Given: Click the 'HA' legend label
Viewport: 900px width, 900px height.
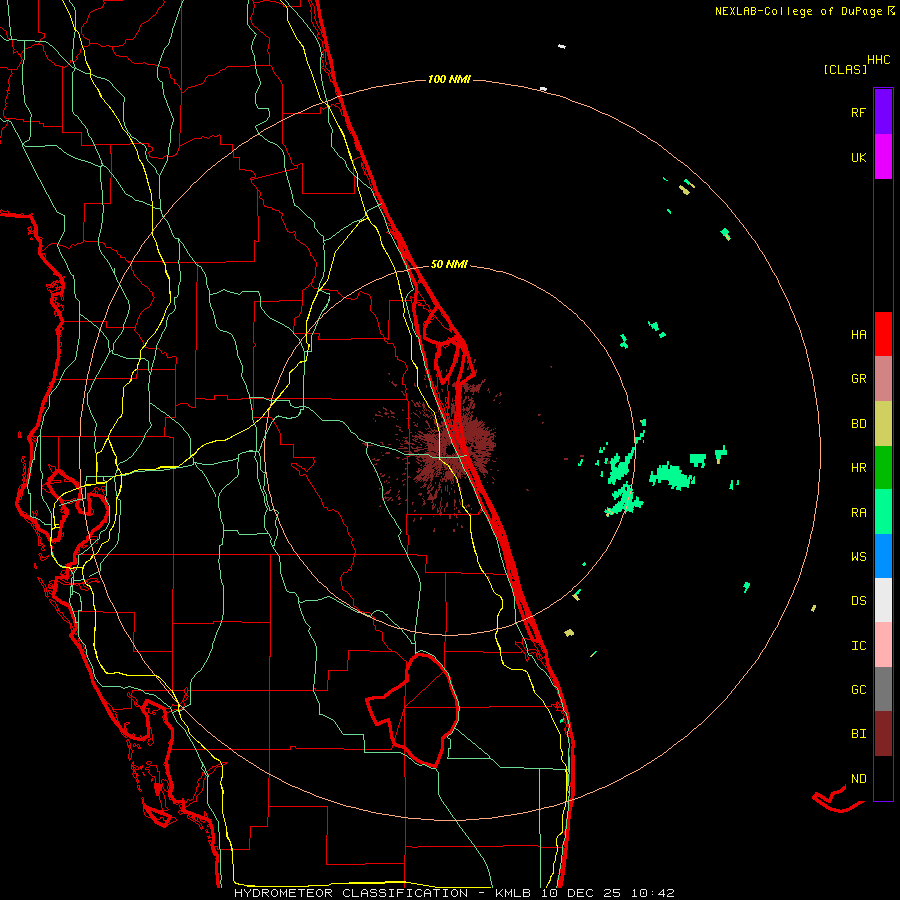Looking at the screenshot, I should pos(858,334).
